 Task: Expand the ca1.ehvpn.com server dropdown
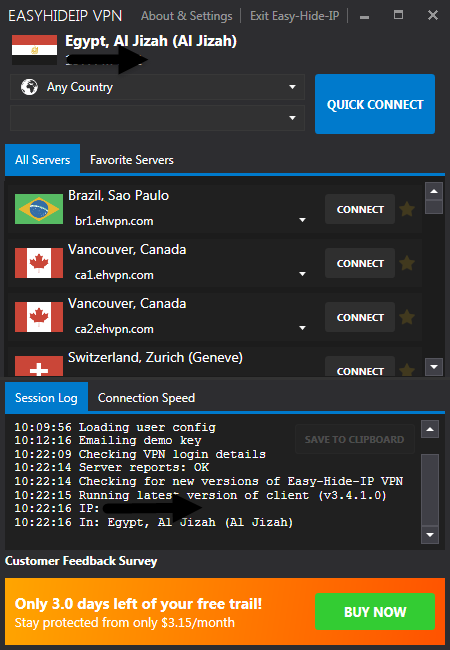click(302, 274)
